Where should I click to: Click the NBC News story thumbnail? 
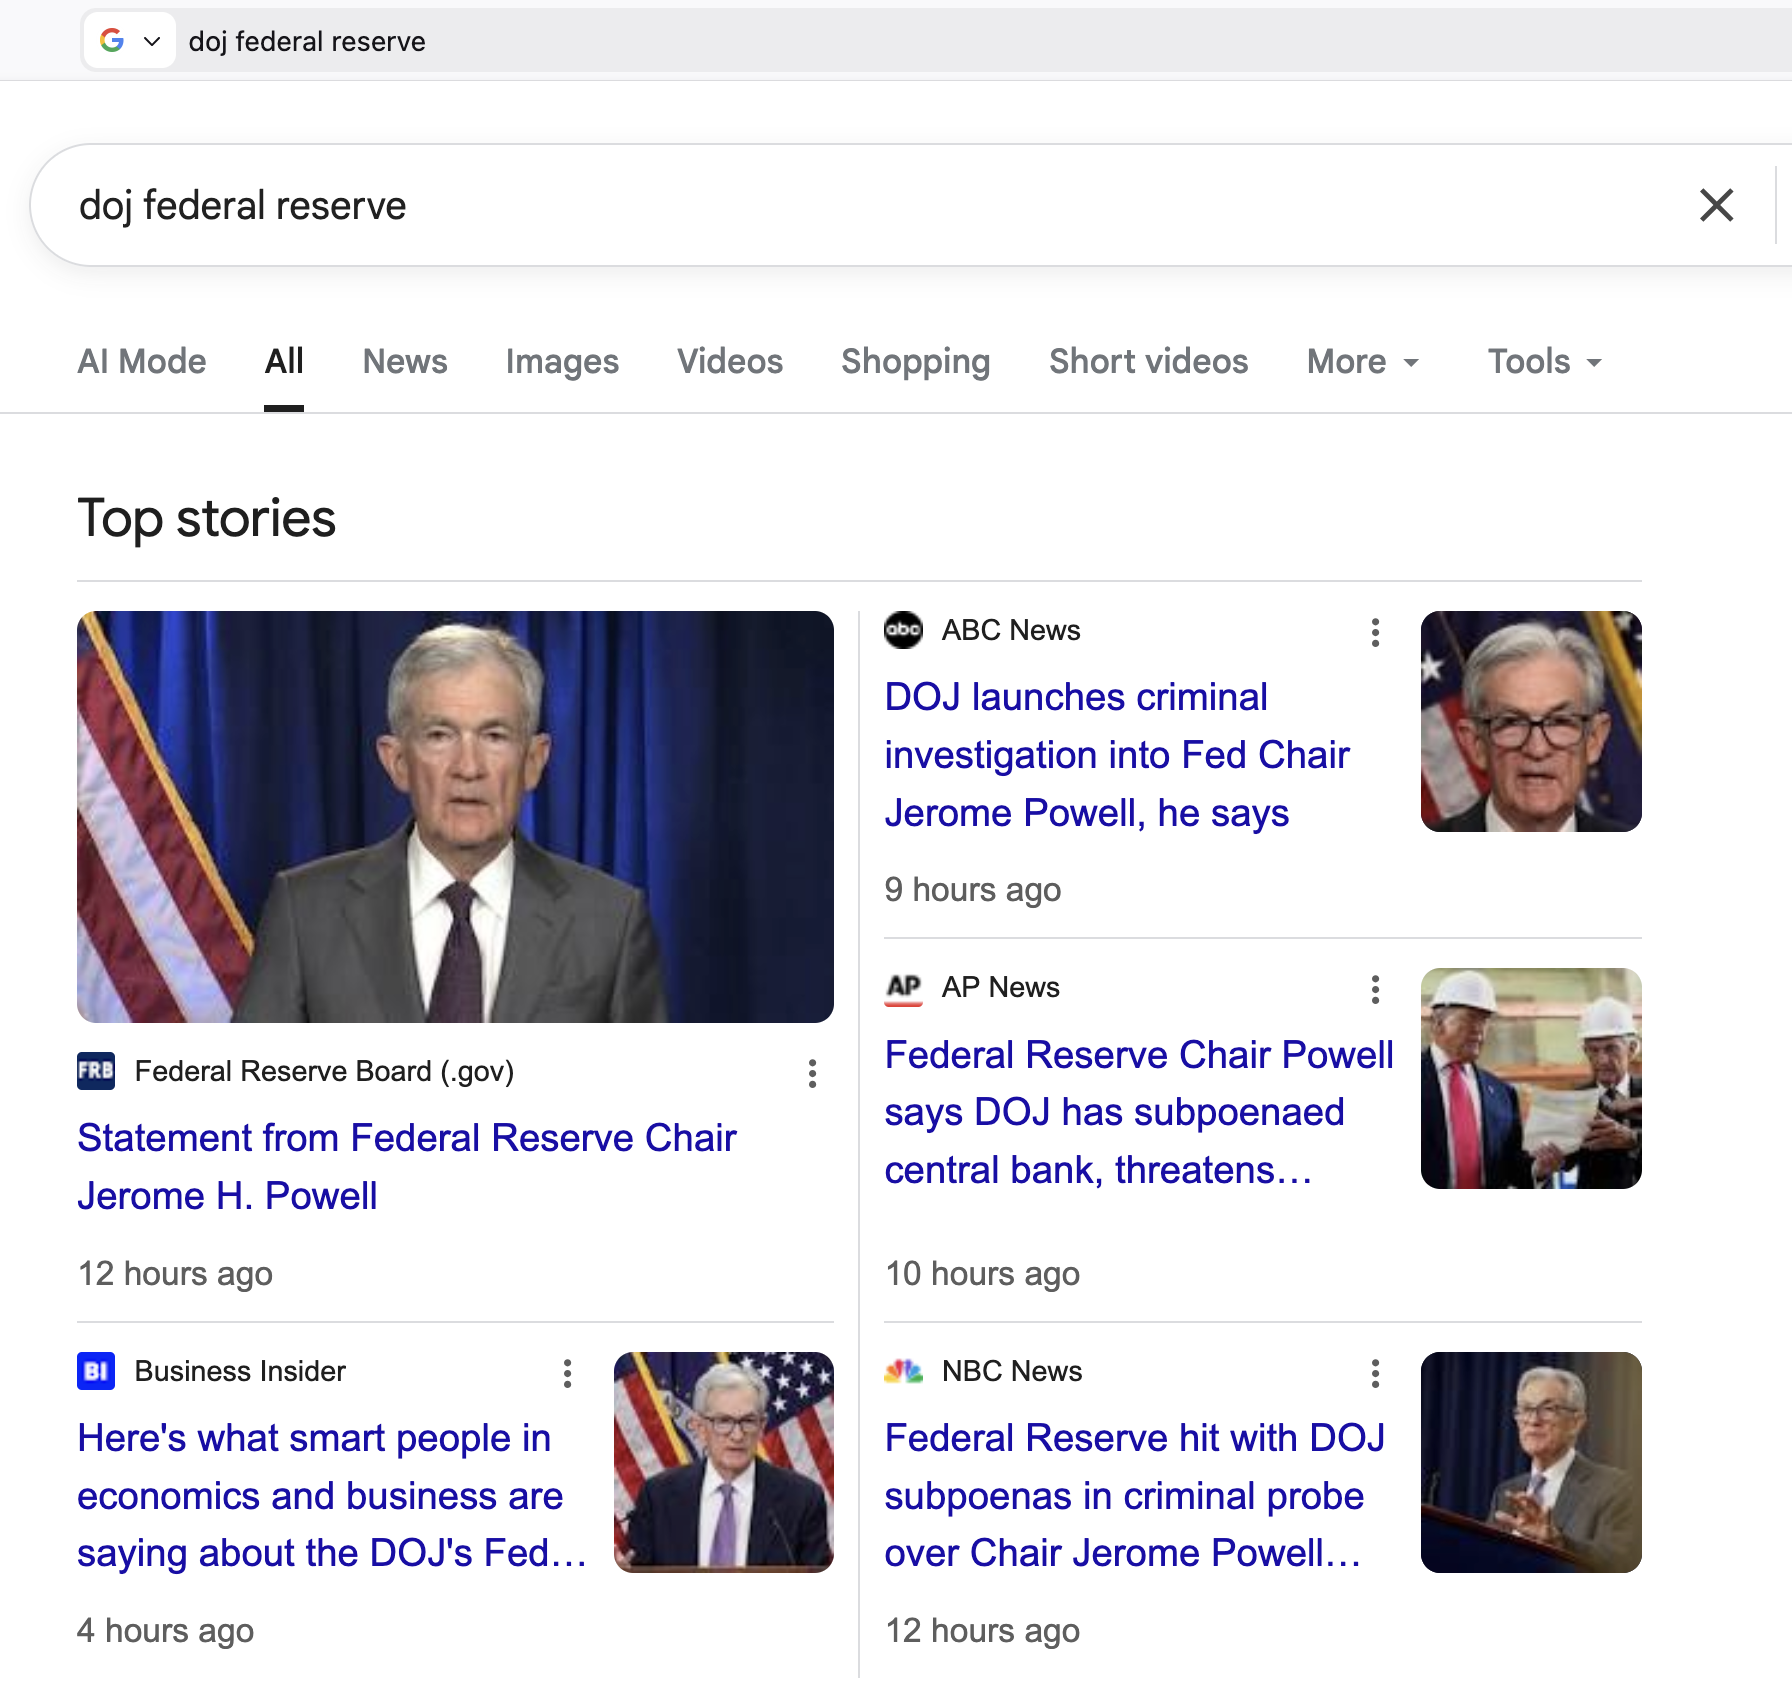coord(1531,1462)
